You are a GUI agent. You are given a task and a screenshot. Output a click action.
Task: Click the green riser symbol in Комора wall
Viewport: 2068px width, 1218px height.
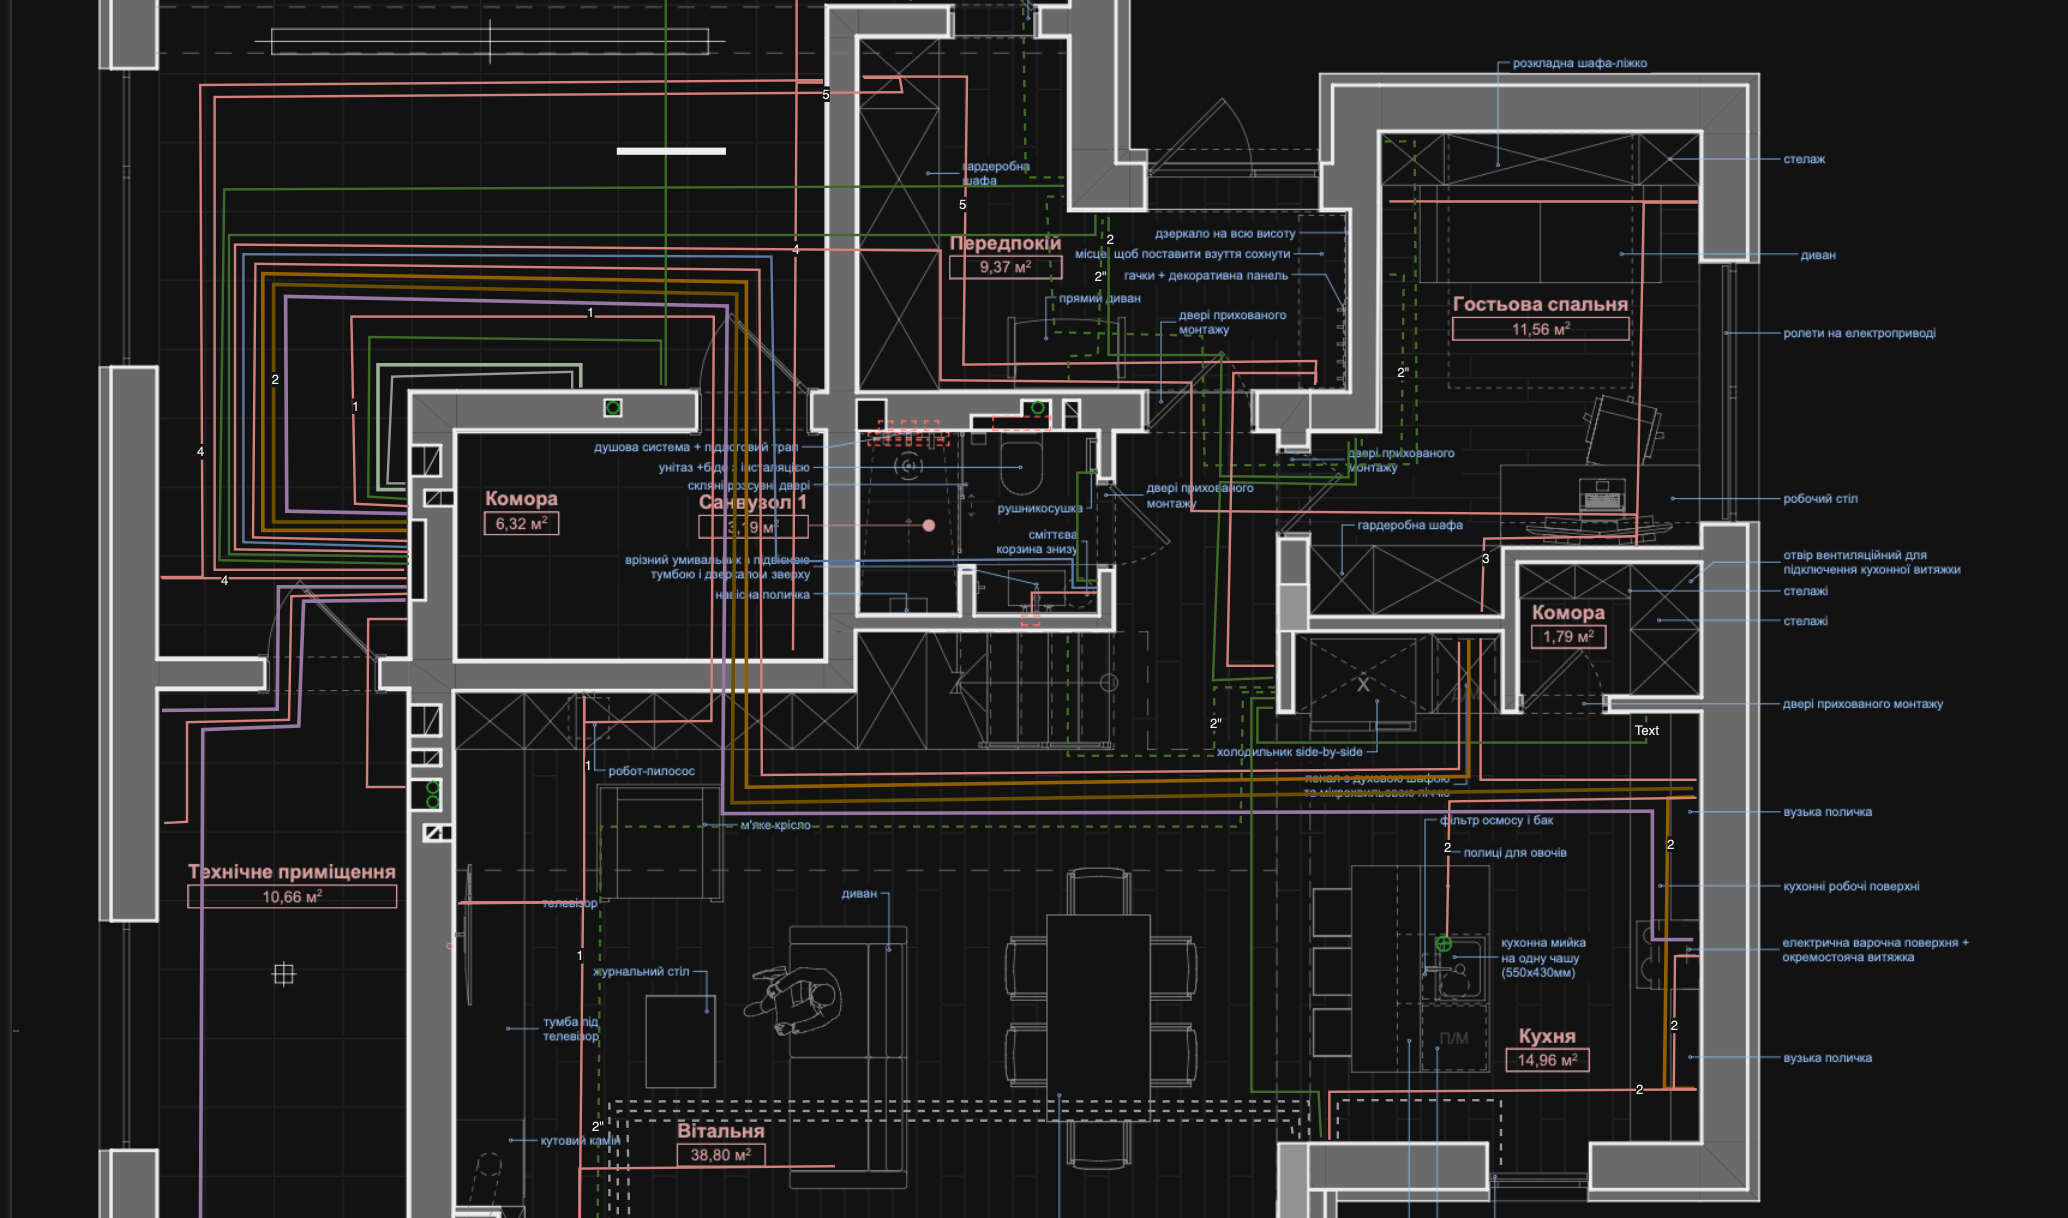(613, 407)
